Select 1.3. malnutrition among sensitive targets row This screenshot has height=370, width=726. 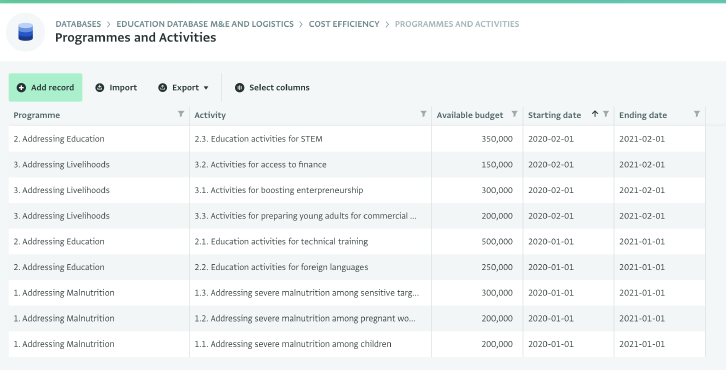pyautogui.click(x=357, y=293)
